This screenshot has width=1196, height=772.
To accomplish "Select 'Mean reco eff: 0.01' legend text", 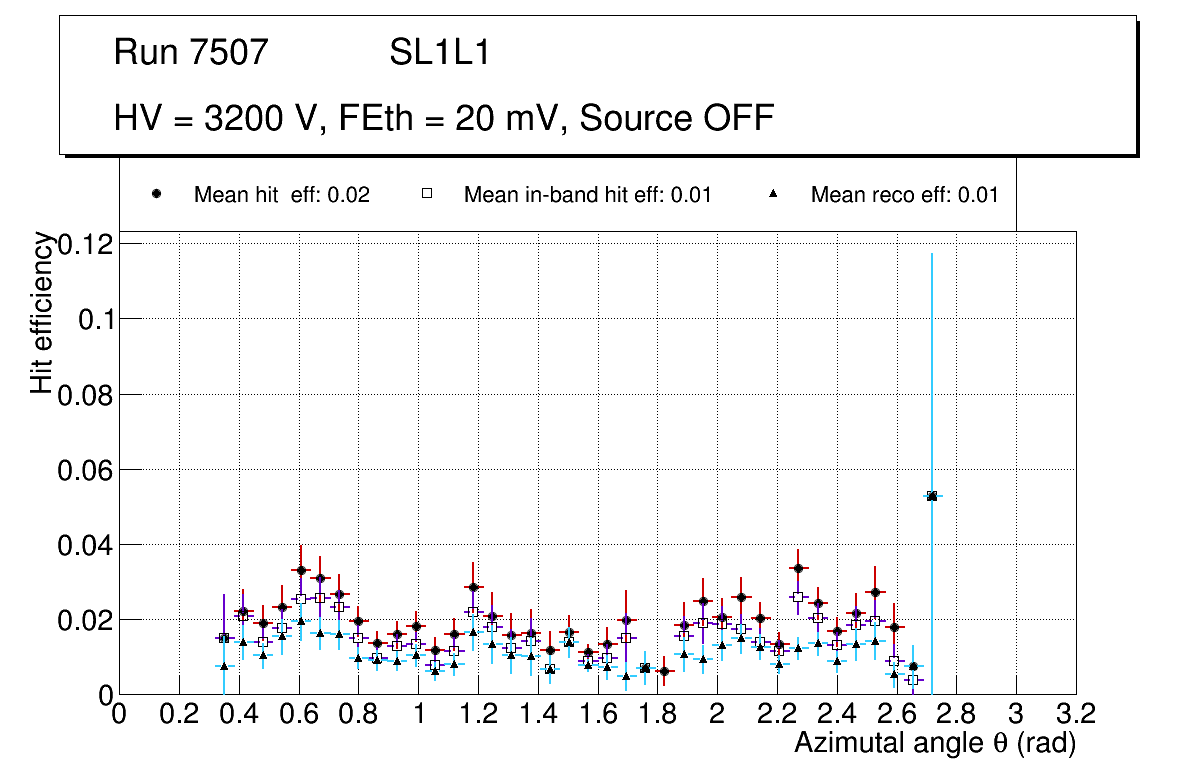I will (x=904, y=195).
